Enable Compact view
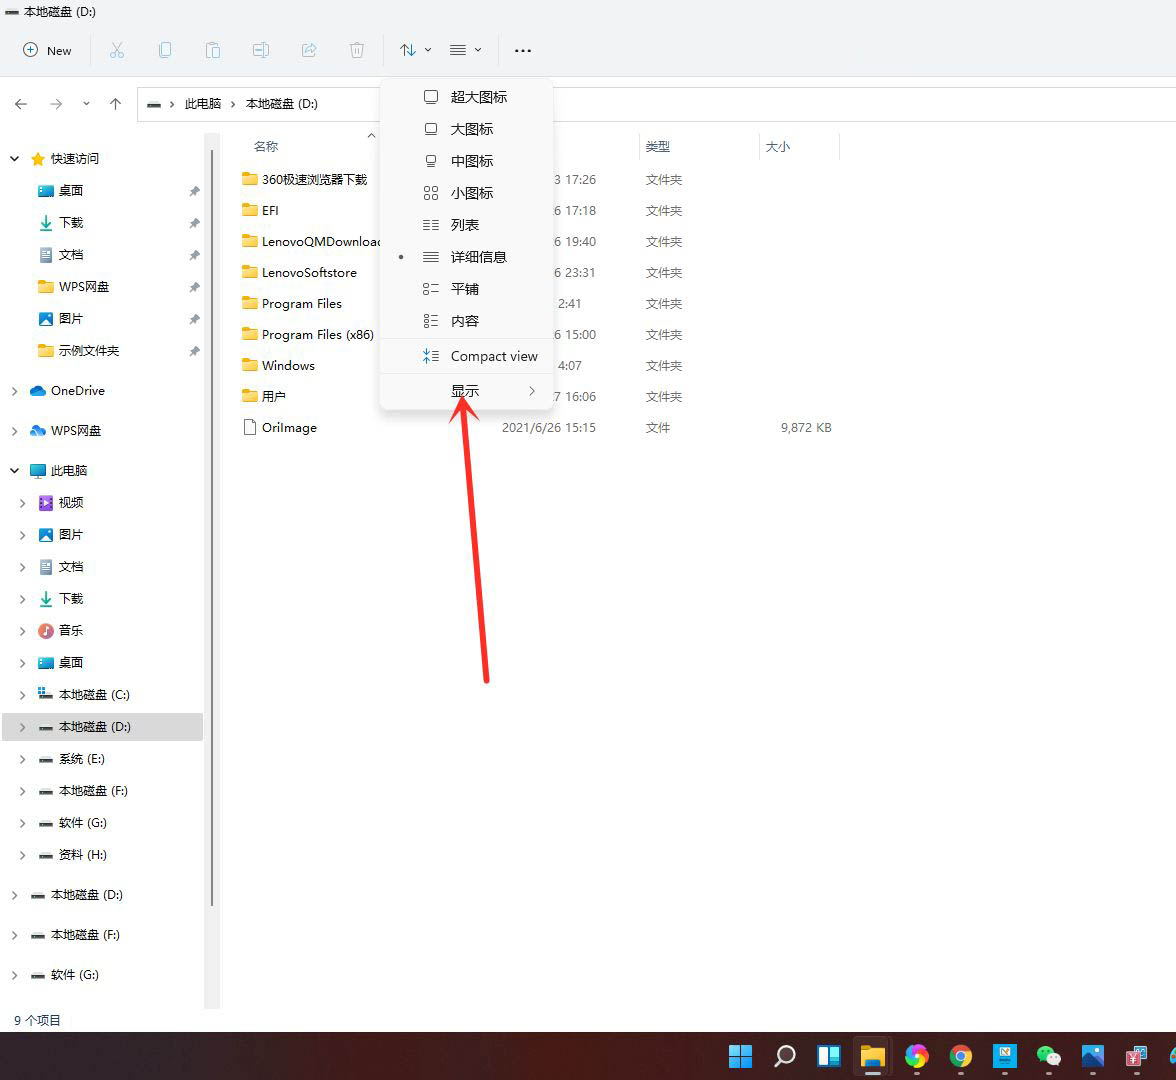Viewport: 1176px width, 1080px height. click(x=494, y=355)
